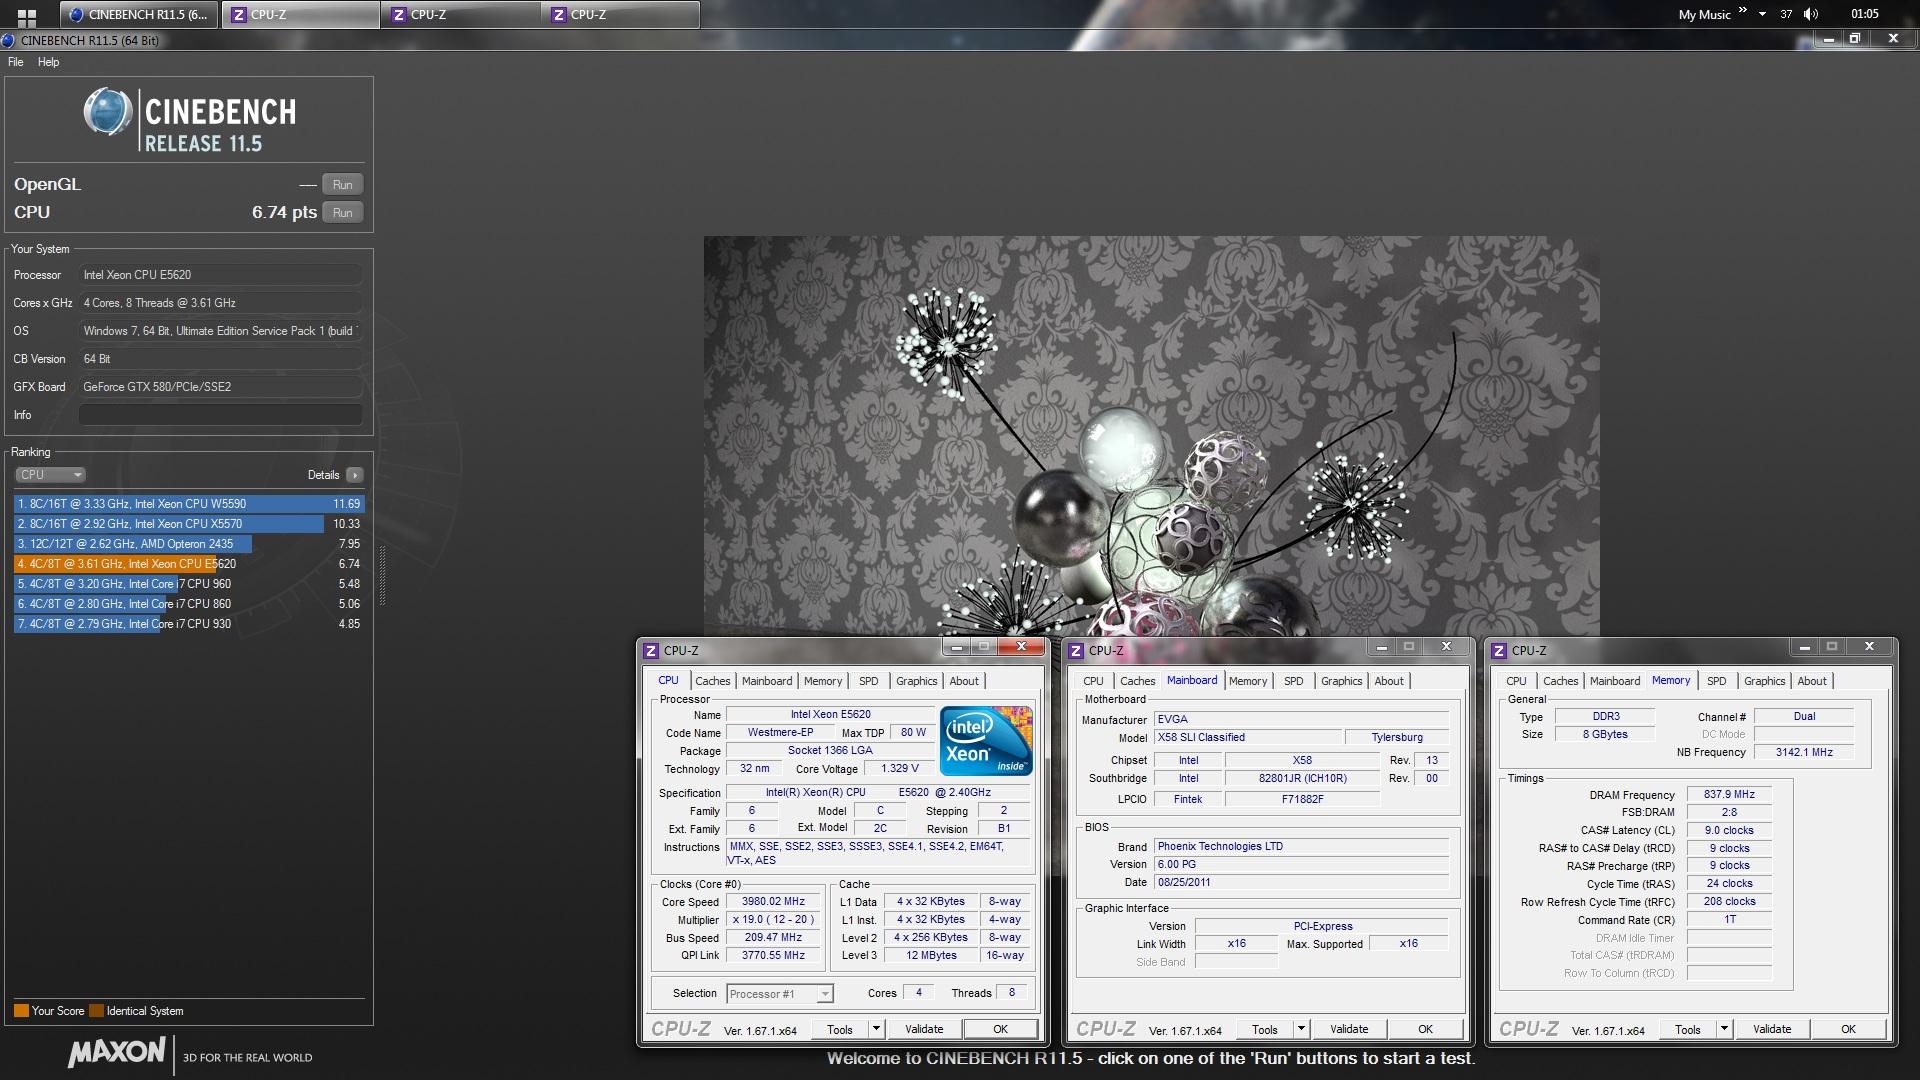Click the MAXON logo
The width and height of the screenshot is (1920, 1080).
[x=117, y=1052]
